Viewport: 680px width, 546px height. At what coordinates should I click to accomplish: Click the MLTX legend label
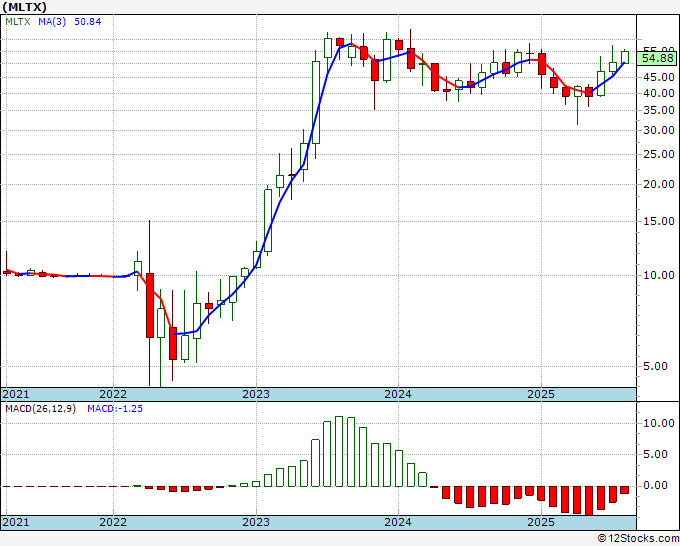tap(18, 21)
